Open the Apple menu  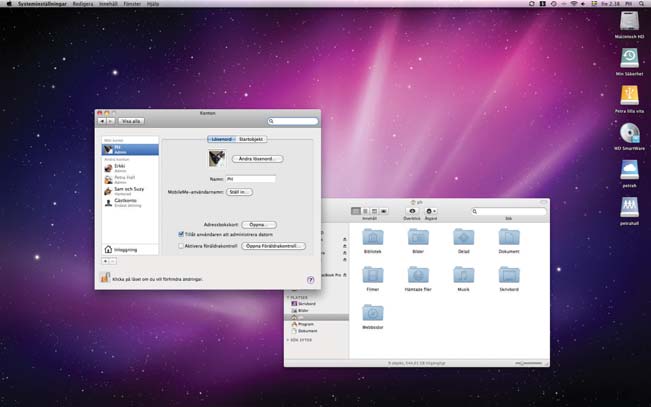pos(9,3)
